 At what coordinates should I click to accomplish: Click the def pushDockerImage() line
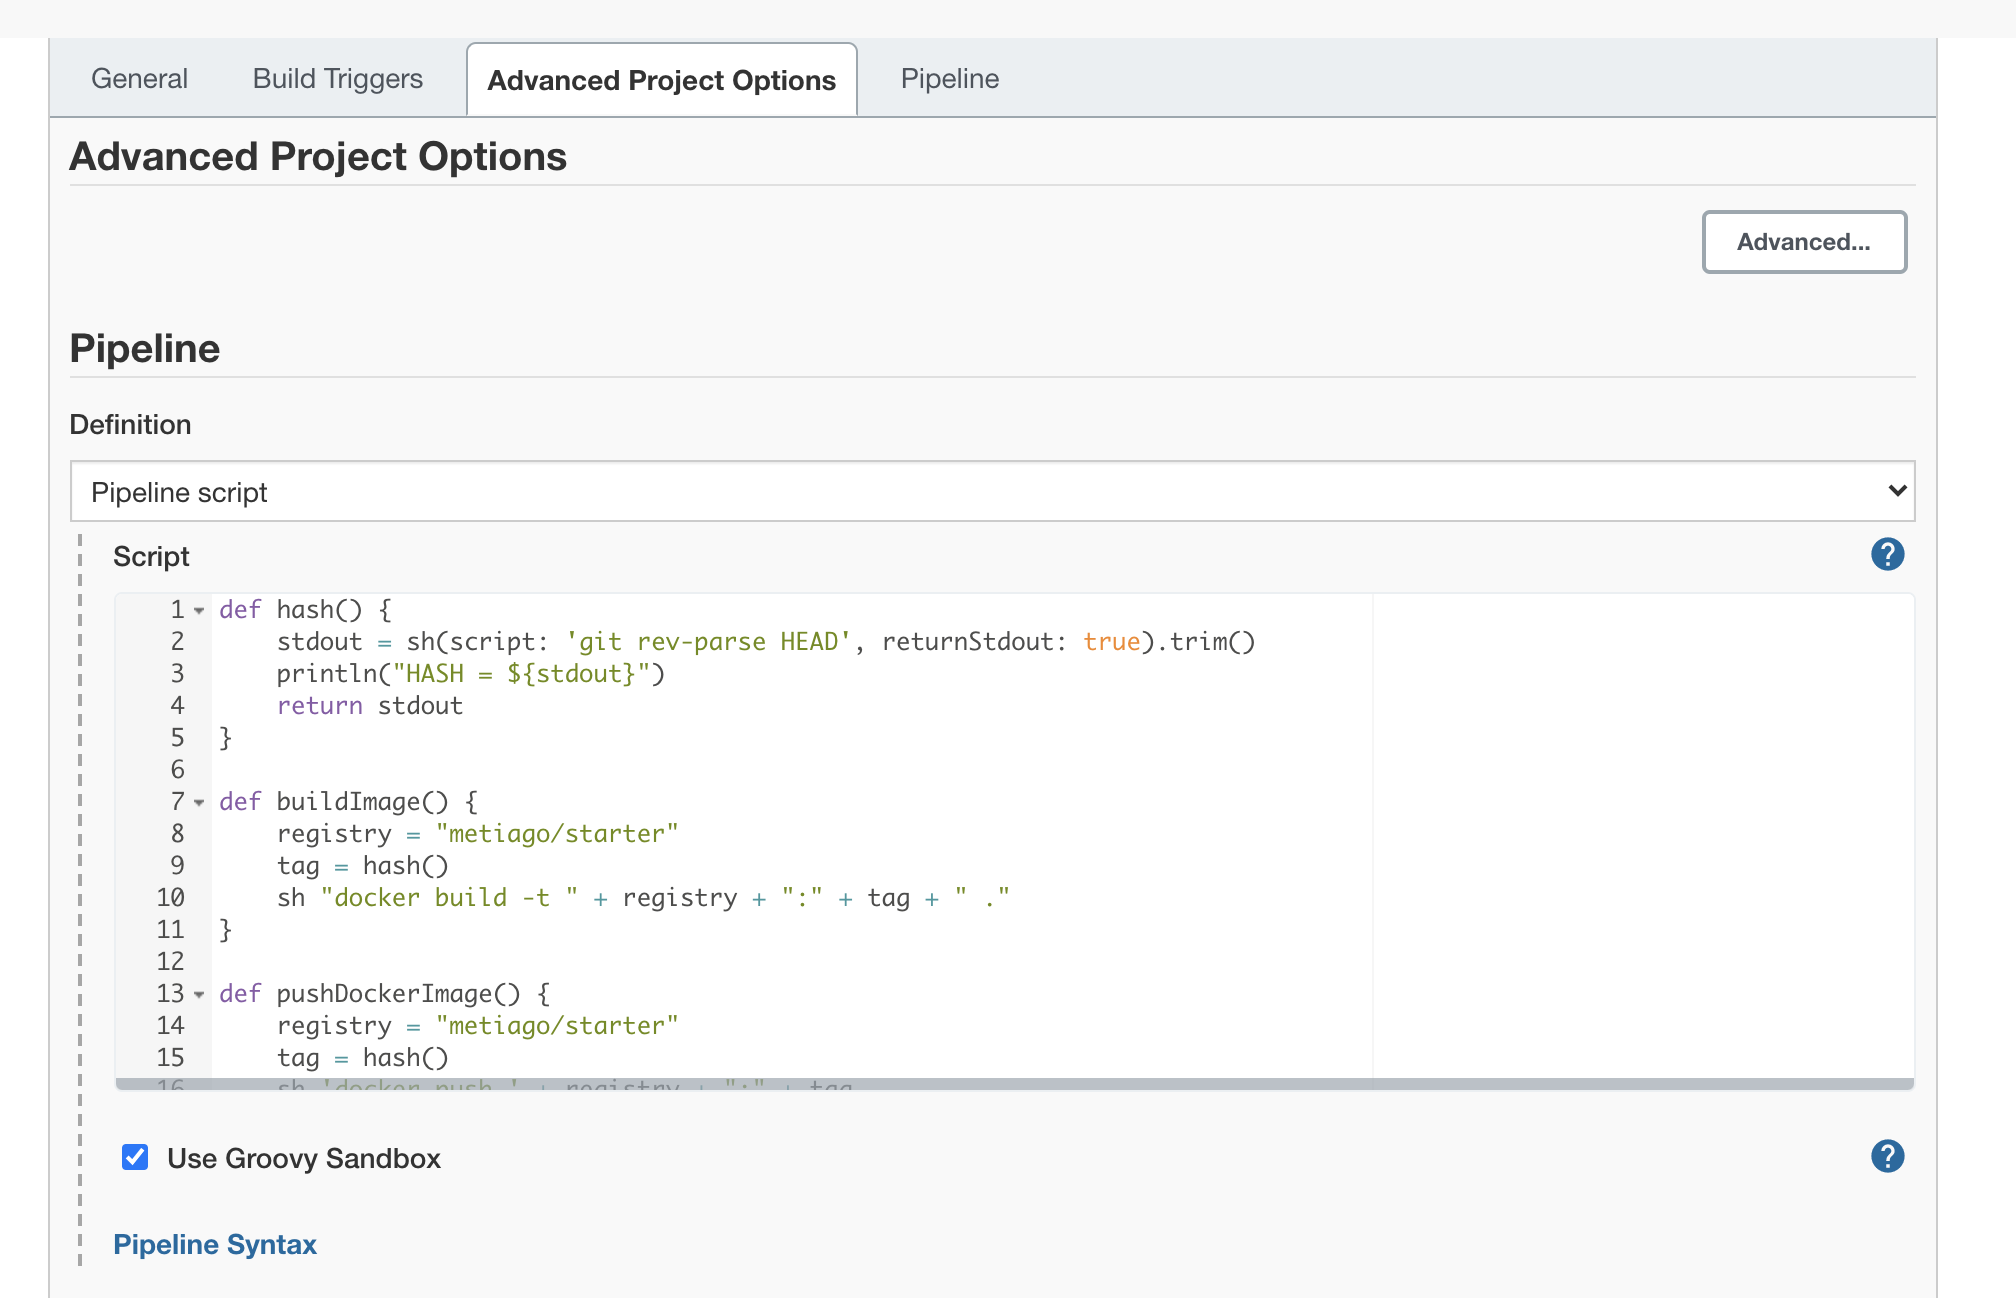coord(385,994)
